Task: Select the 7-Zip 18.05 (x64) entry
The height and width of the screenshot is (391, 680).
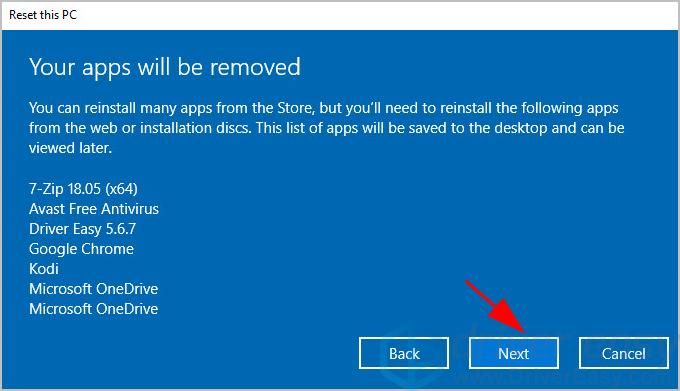Action: coord(83,189)
